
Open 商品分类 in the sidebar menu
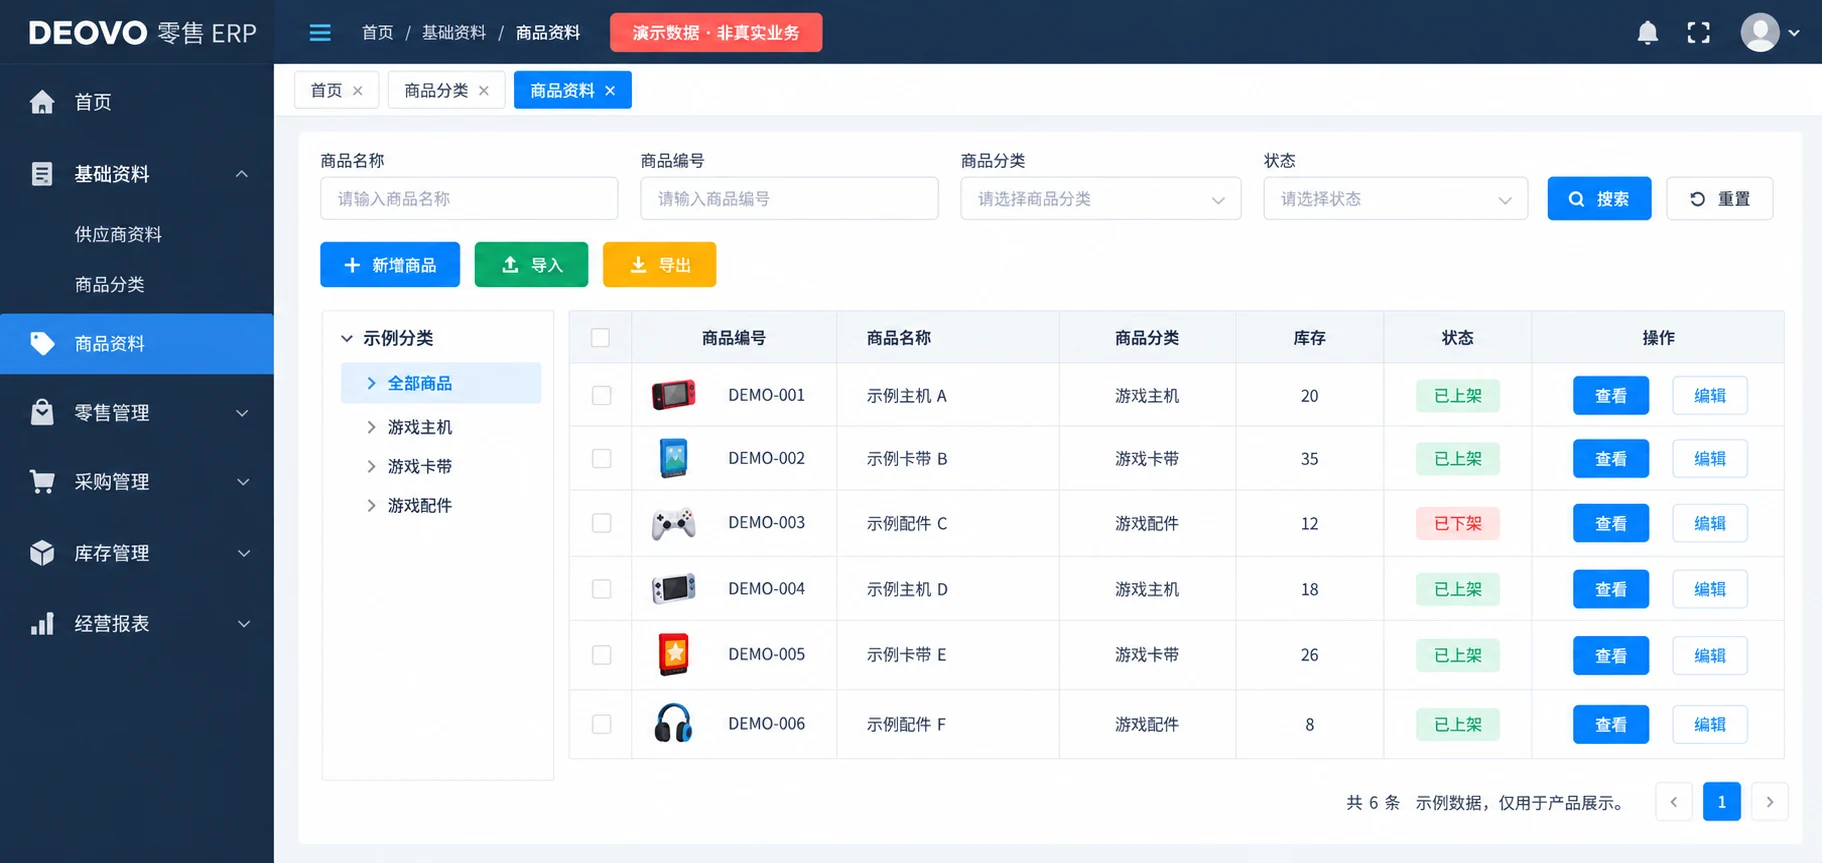109,285
